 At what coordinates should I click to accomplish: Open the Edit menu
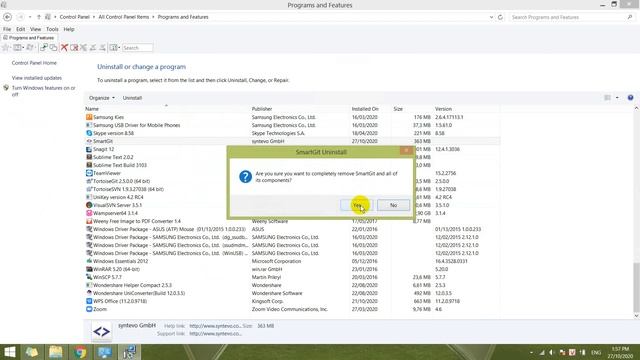coord(20,29)
